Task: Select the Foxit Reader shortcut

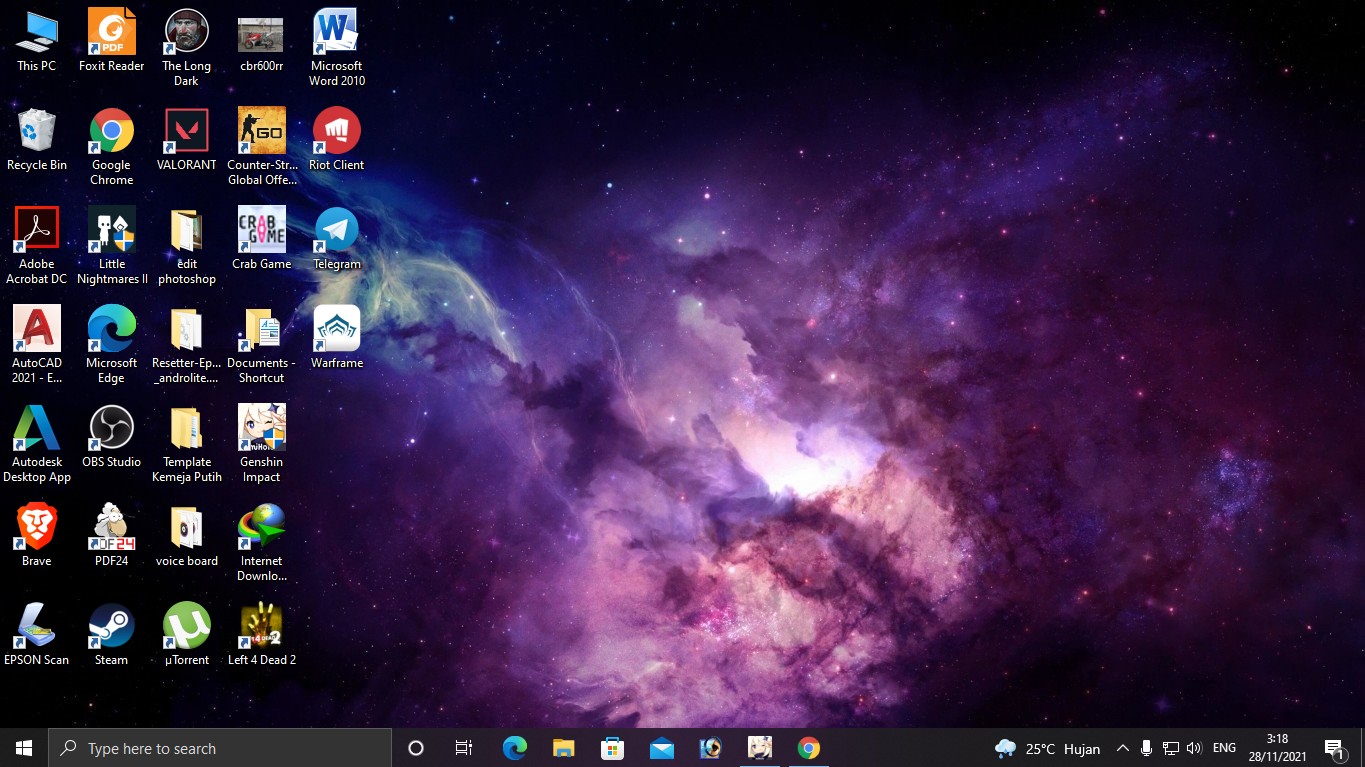Action: tap(112, 40)
